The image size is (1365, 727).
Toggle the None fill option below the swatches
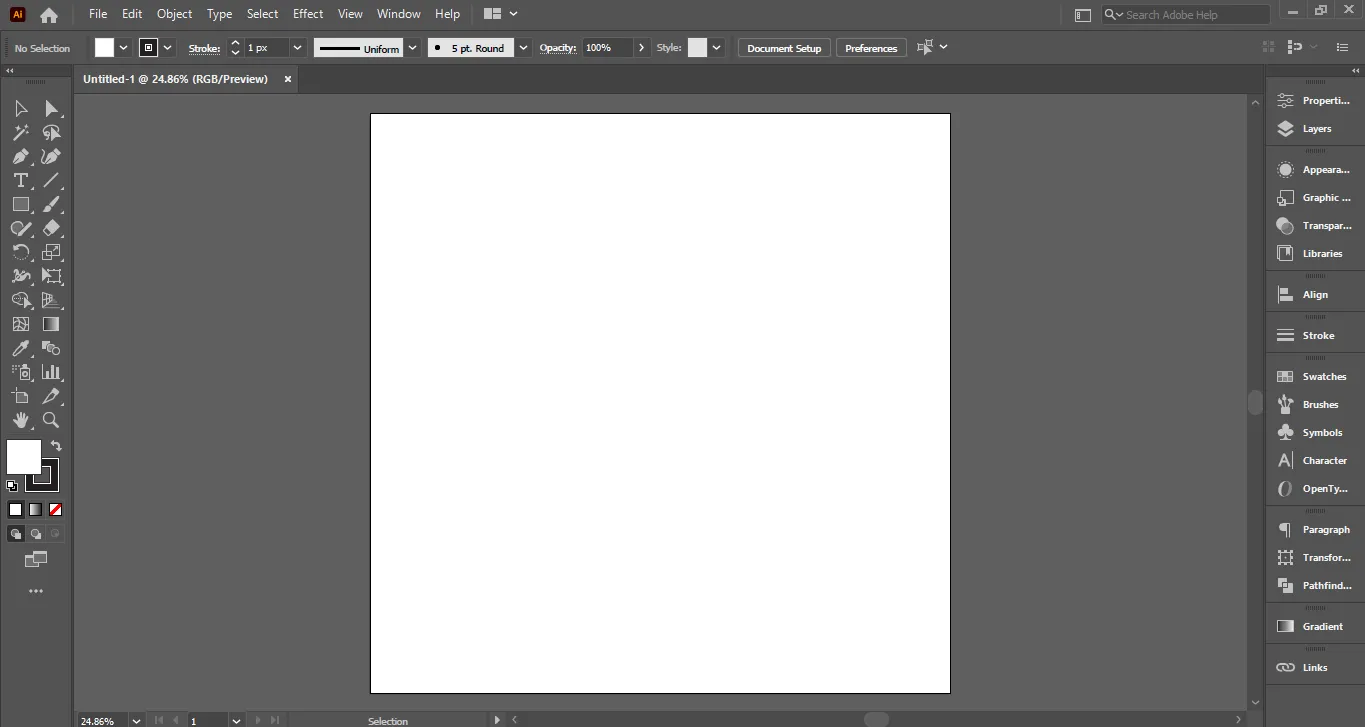[x=55, y=509]
